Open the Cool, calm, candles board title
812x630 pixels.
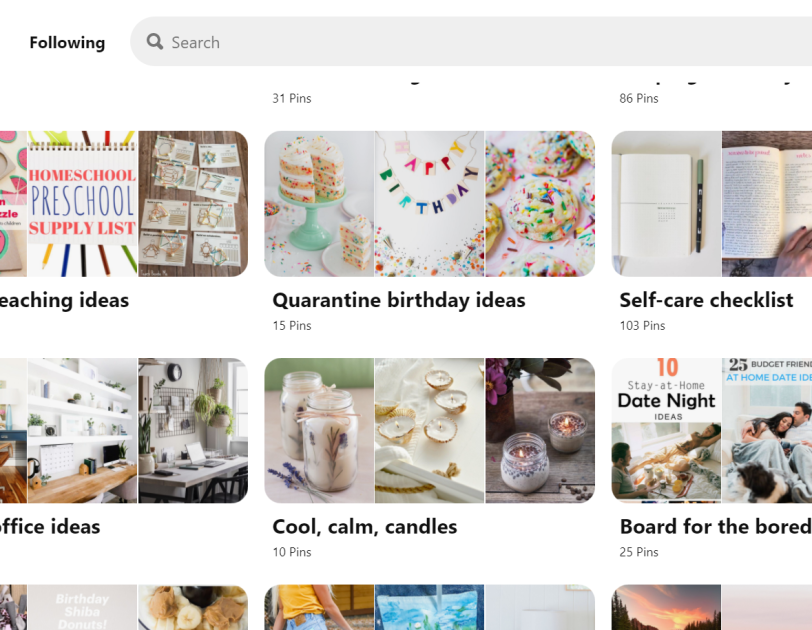click(x=365, y=527)
